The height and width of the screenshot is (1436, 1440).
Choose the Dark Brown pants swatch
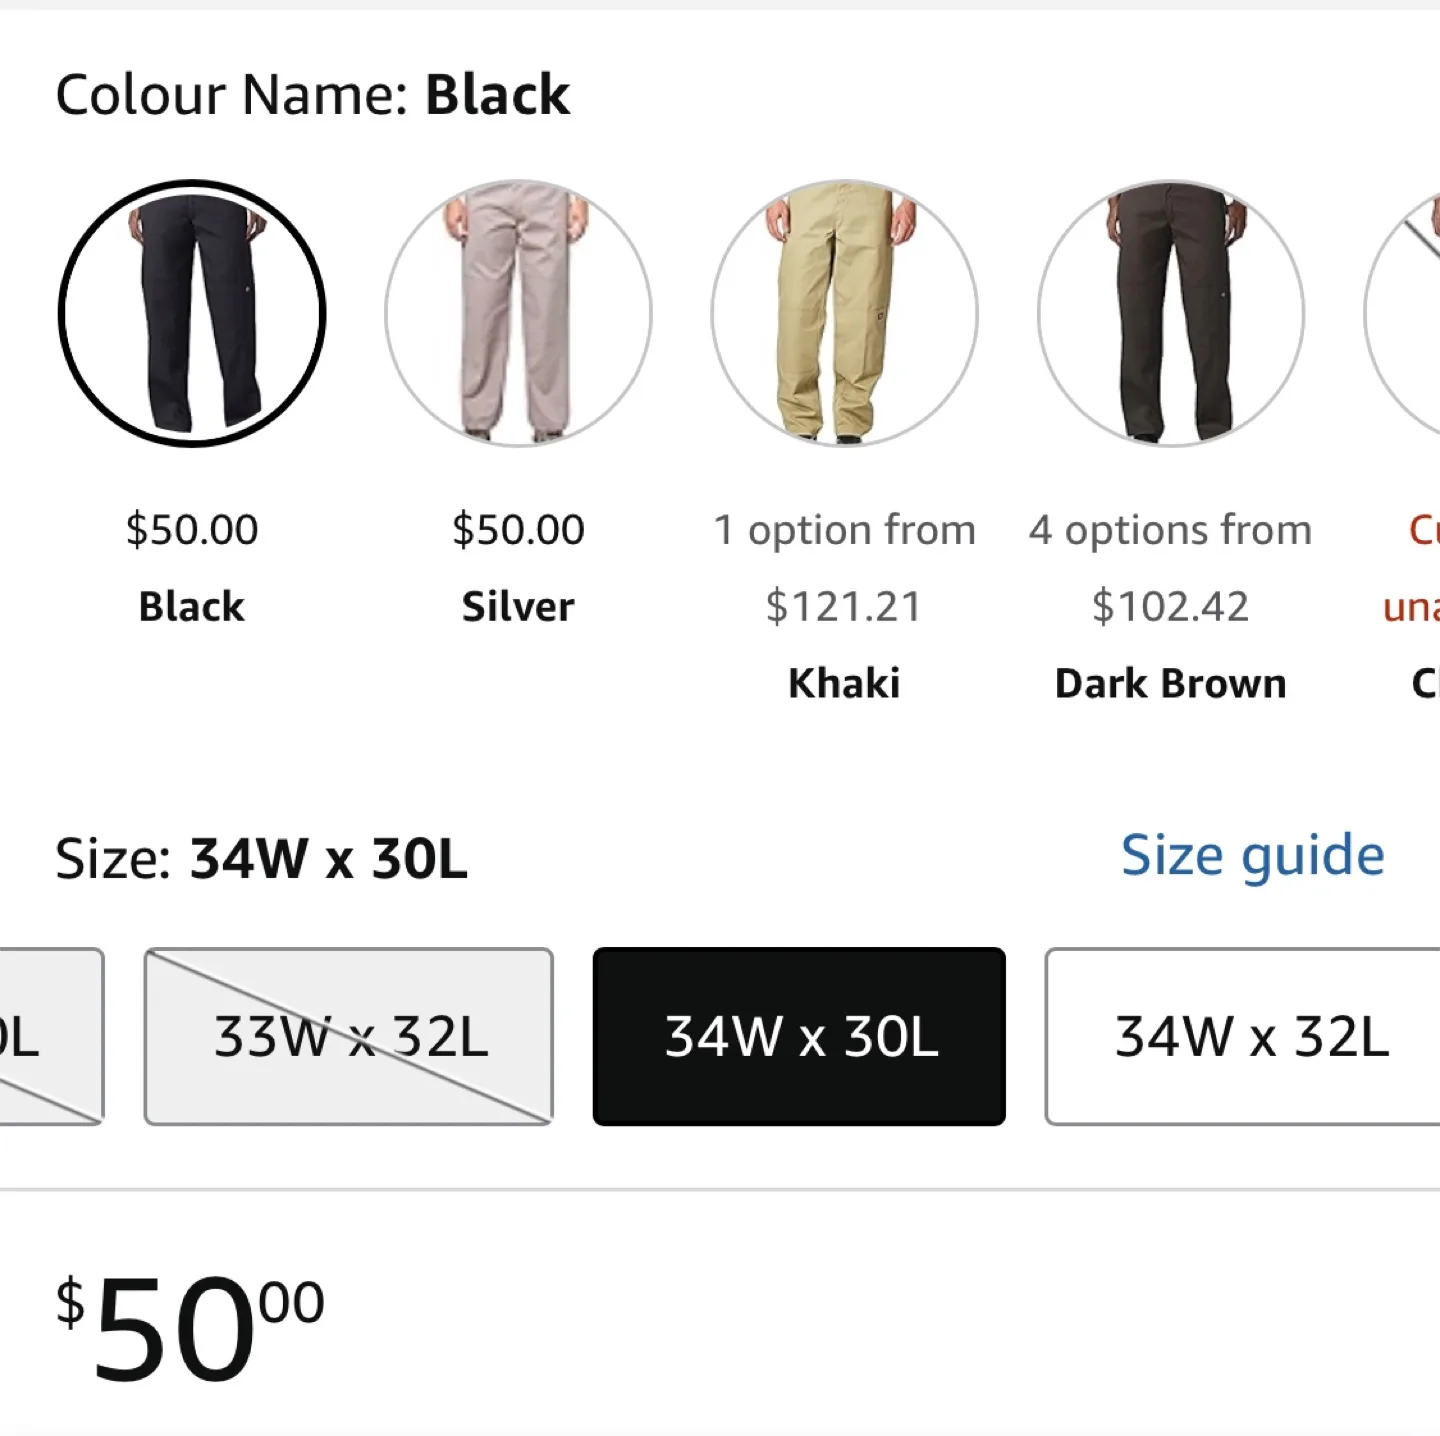pyautogui.click(x=1171, y=313)
